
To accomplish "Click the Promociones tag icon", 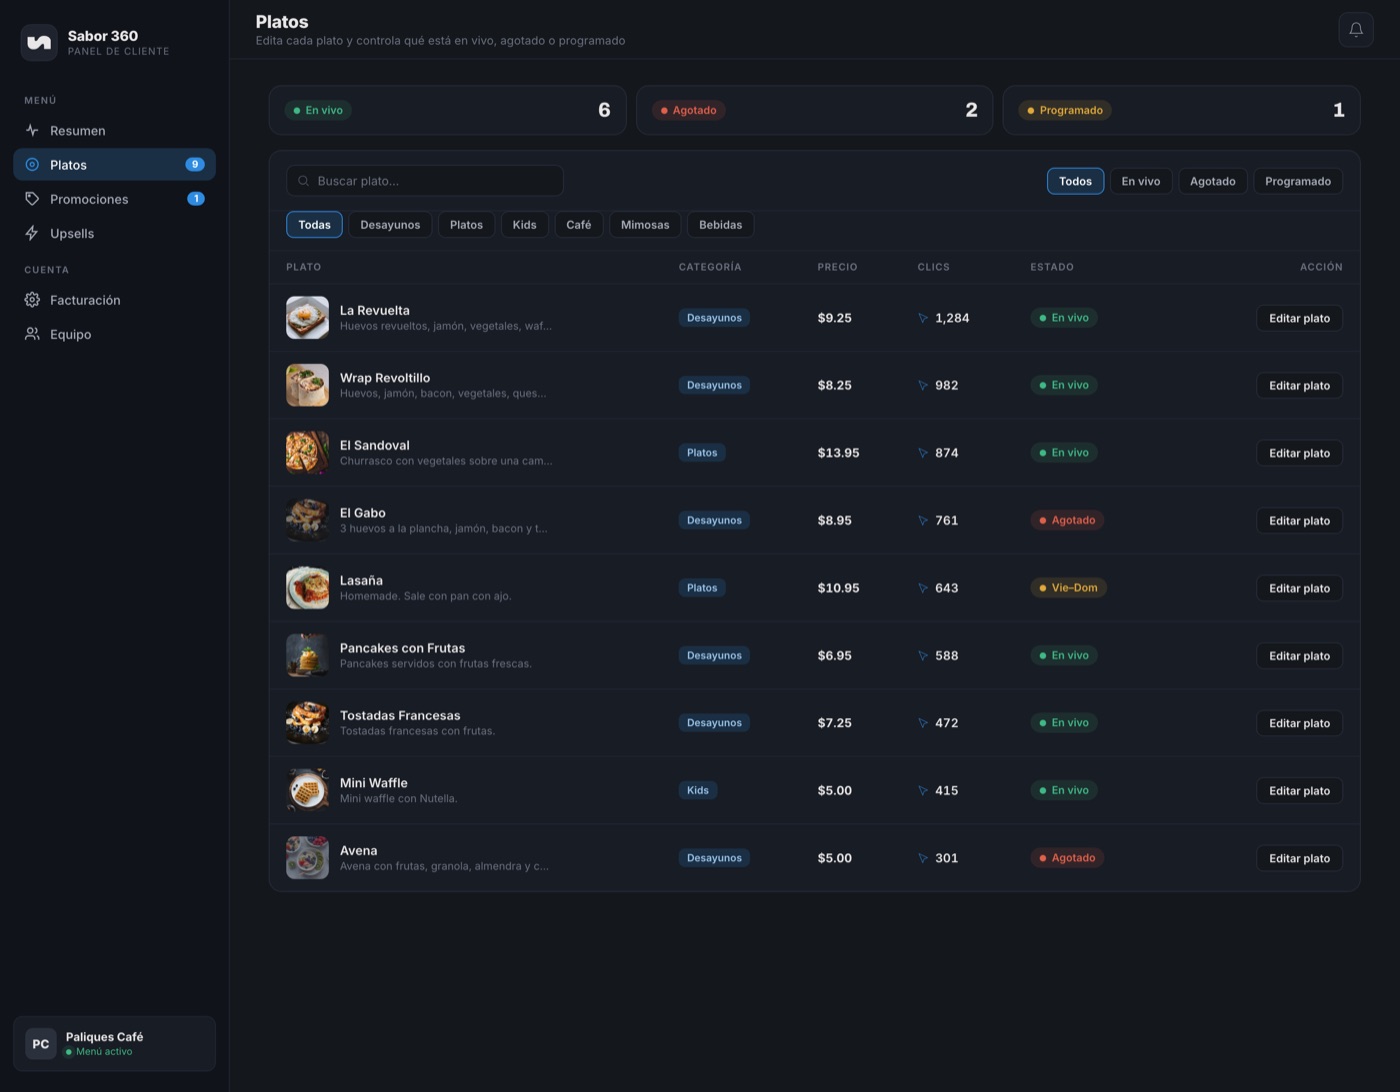I will pos(32,198).
